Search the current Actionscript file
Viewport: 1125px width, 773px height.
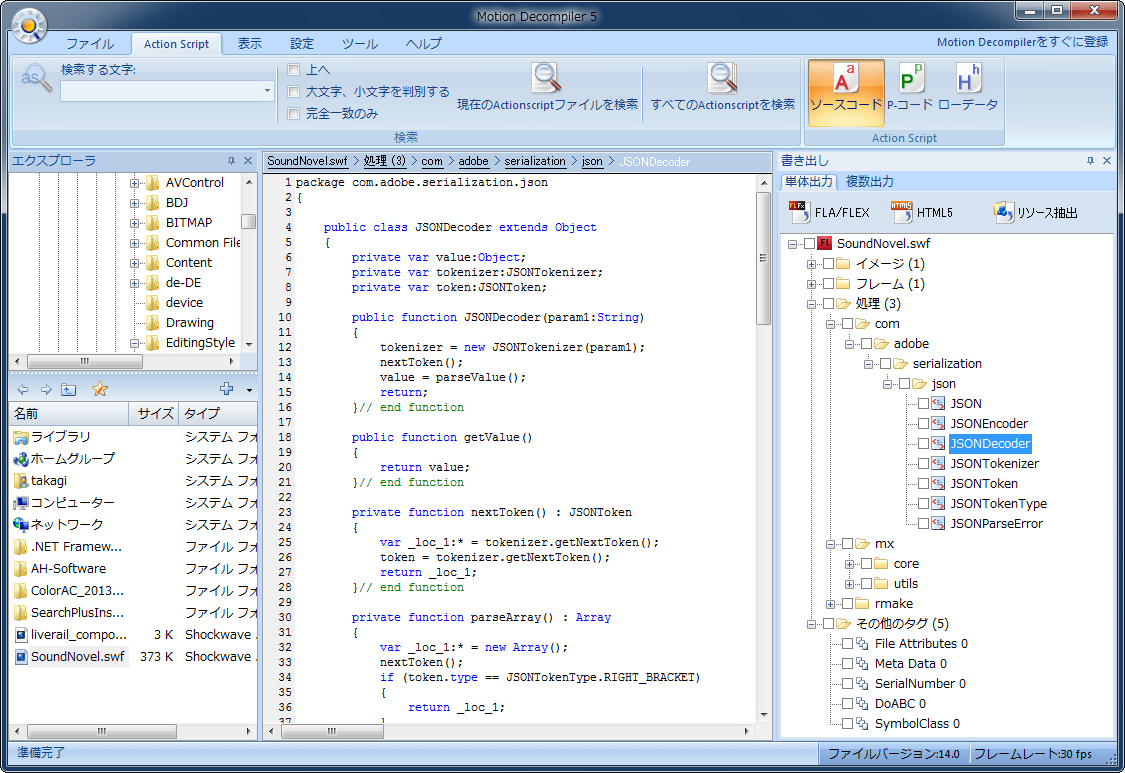point(547,88)
